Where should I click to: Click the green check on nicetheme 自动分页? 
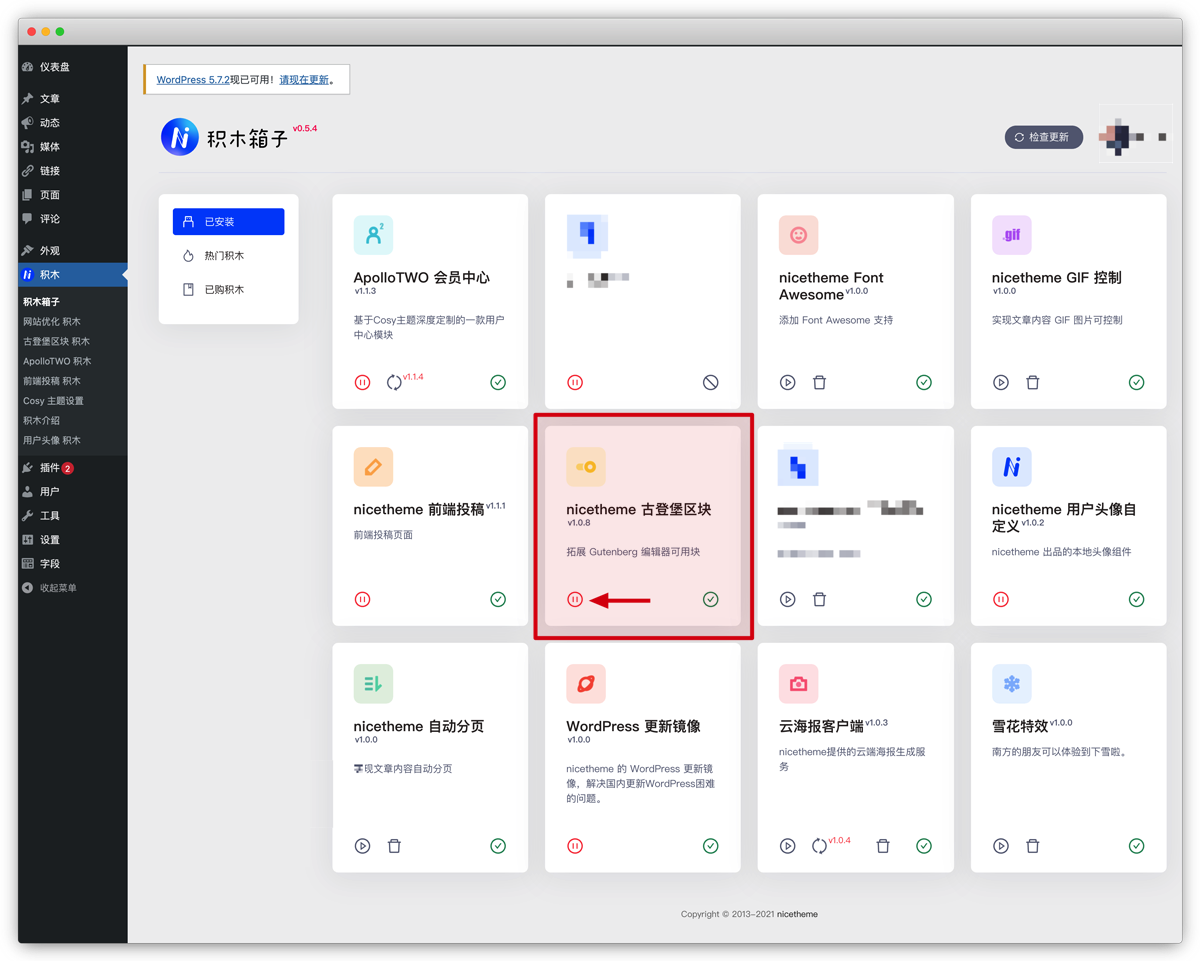[498, 846]
